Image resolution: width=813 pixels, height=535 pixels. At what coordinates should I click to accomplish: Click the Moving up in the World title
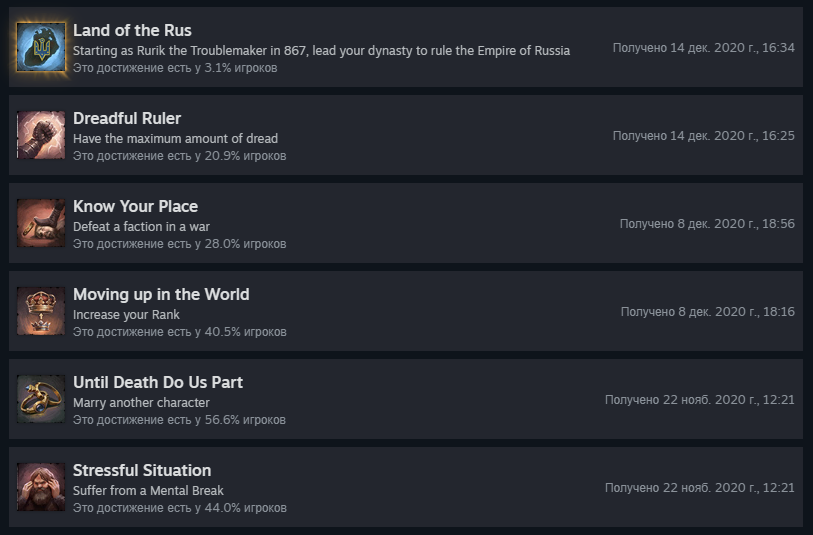[161, 294]
